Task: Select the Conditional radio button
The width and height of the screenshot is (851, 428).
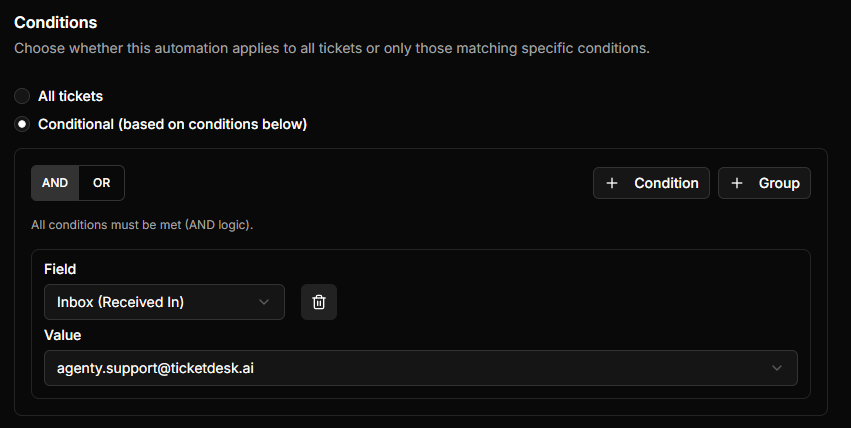Action: 22,125
